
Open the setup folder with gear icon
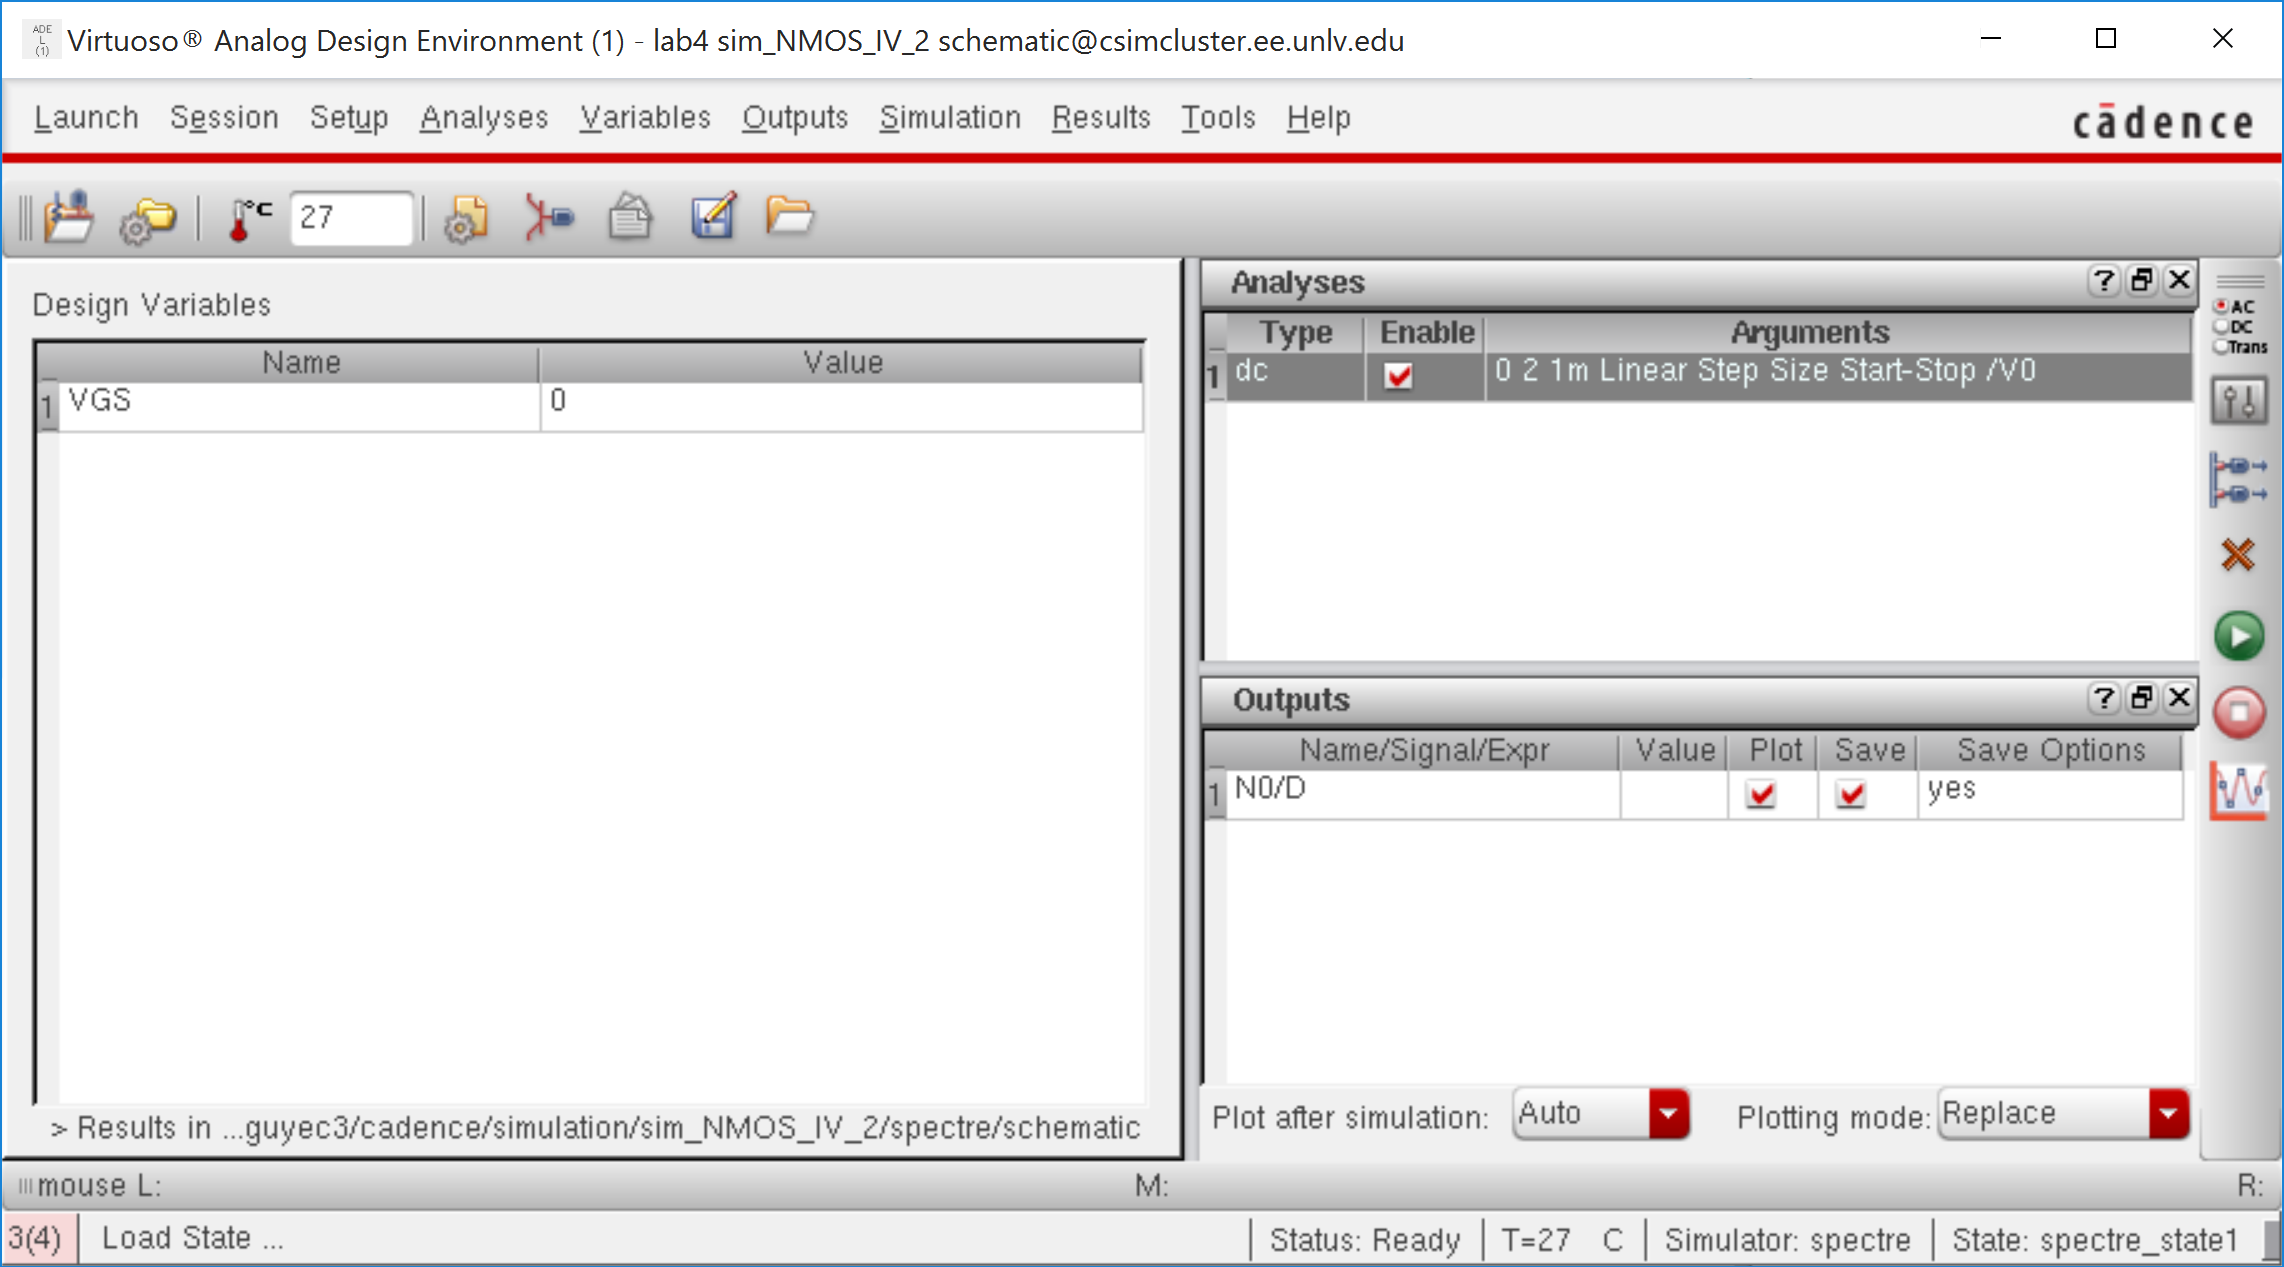147,219
